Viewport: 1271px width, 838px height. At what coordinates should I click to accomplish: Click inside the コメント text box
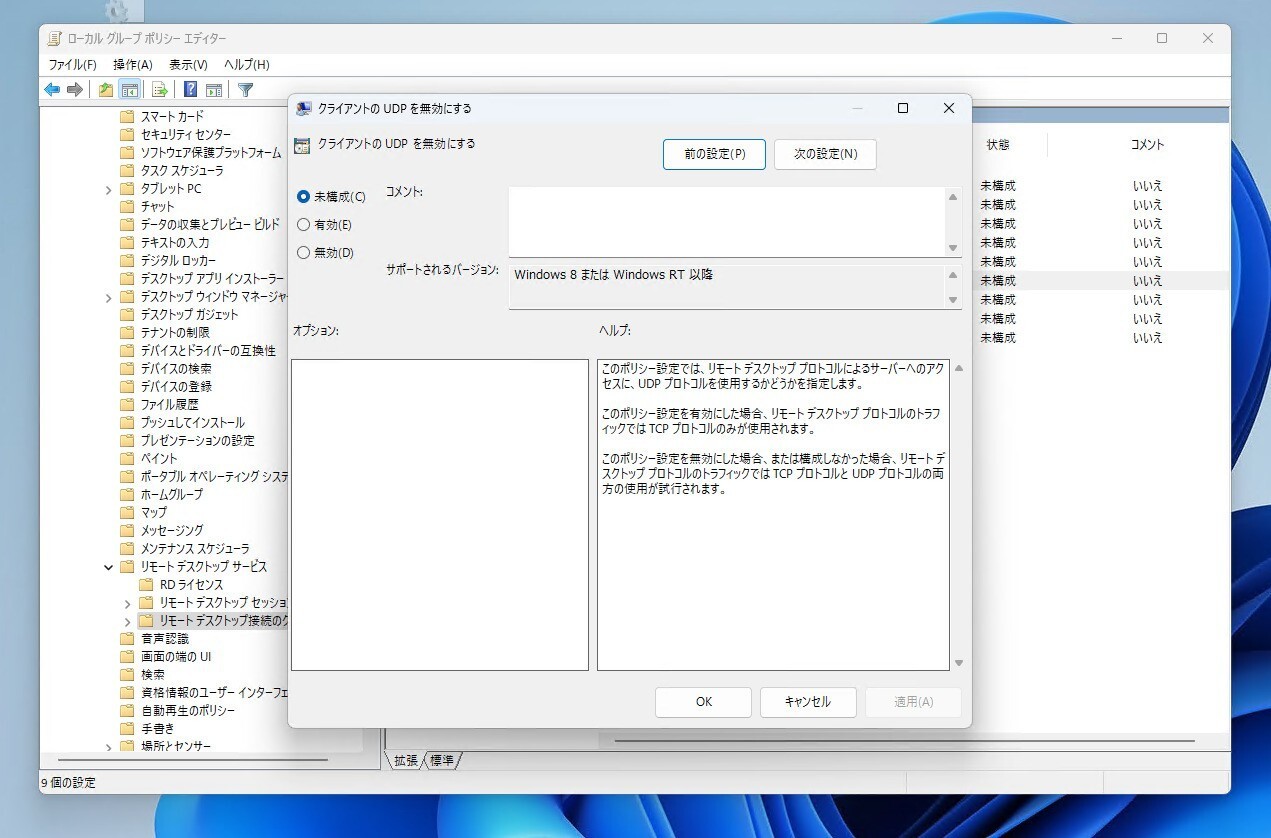click(726, 221)
